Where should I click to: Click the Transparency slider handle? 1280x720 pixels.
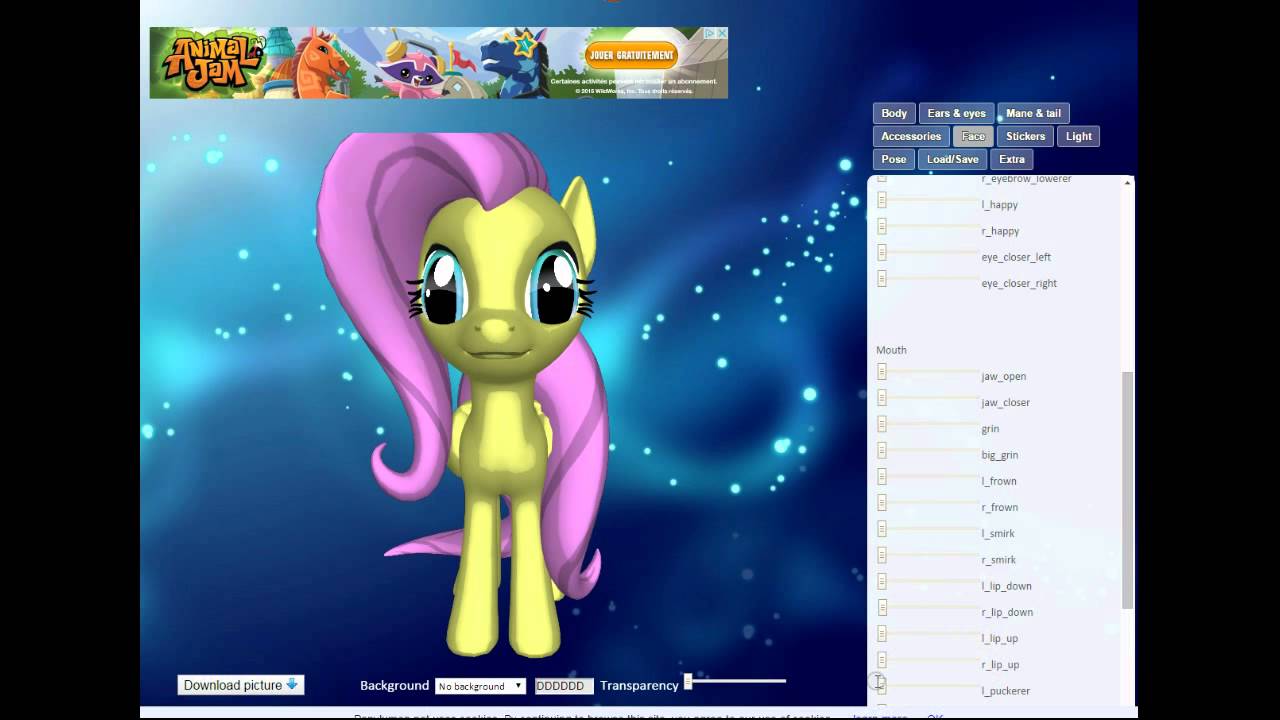click(x=688, y=682)
